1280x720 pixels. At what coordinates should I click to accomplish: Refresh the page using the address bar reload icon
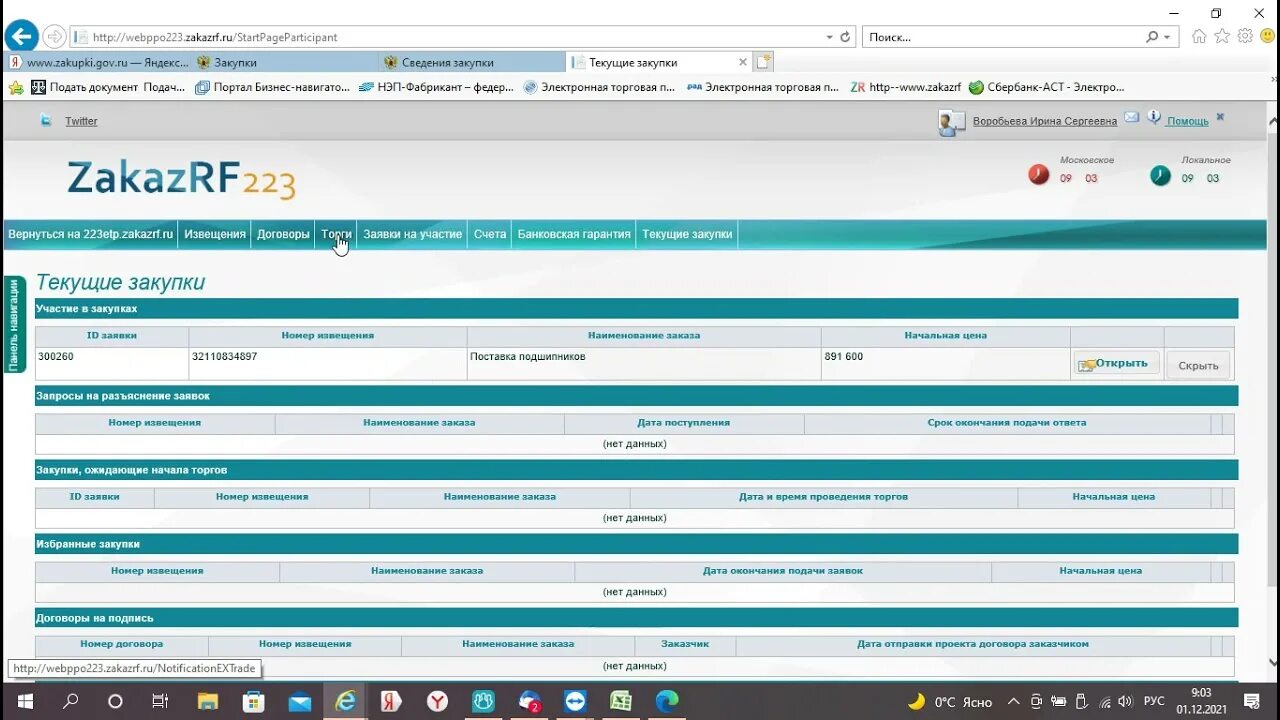(x=845, y=37)
